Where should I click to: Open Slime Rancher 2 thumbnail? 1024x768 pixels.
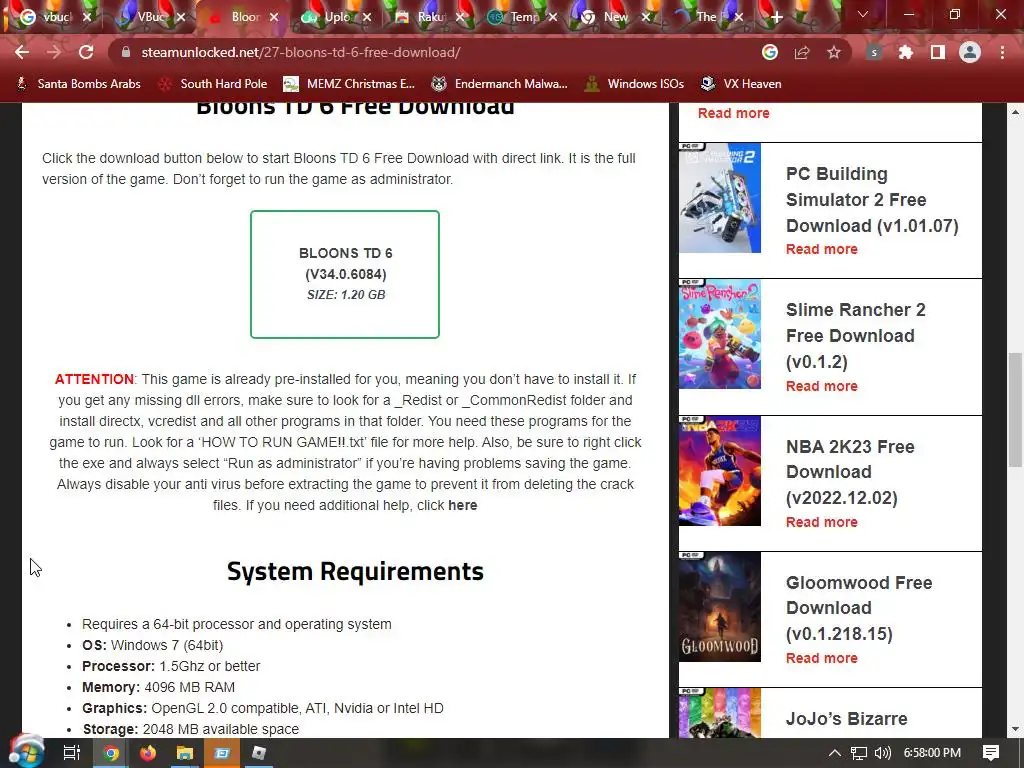tap(720, 334)
